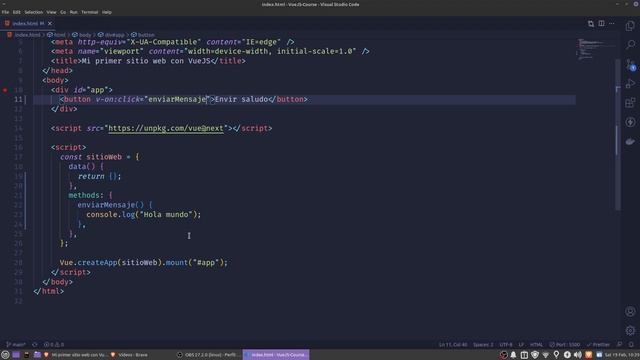
Task: Open the clock showing Sat 19 Feb
Action: (x=622, y=355)
